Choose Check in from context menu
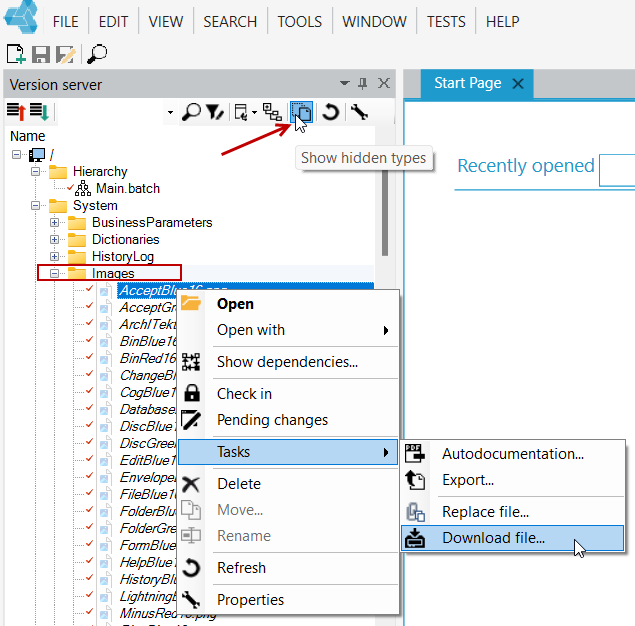Image resolution: width=635 pixels, height=626 pixels. pyautogui.click(x=288, y=394)
